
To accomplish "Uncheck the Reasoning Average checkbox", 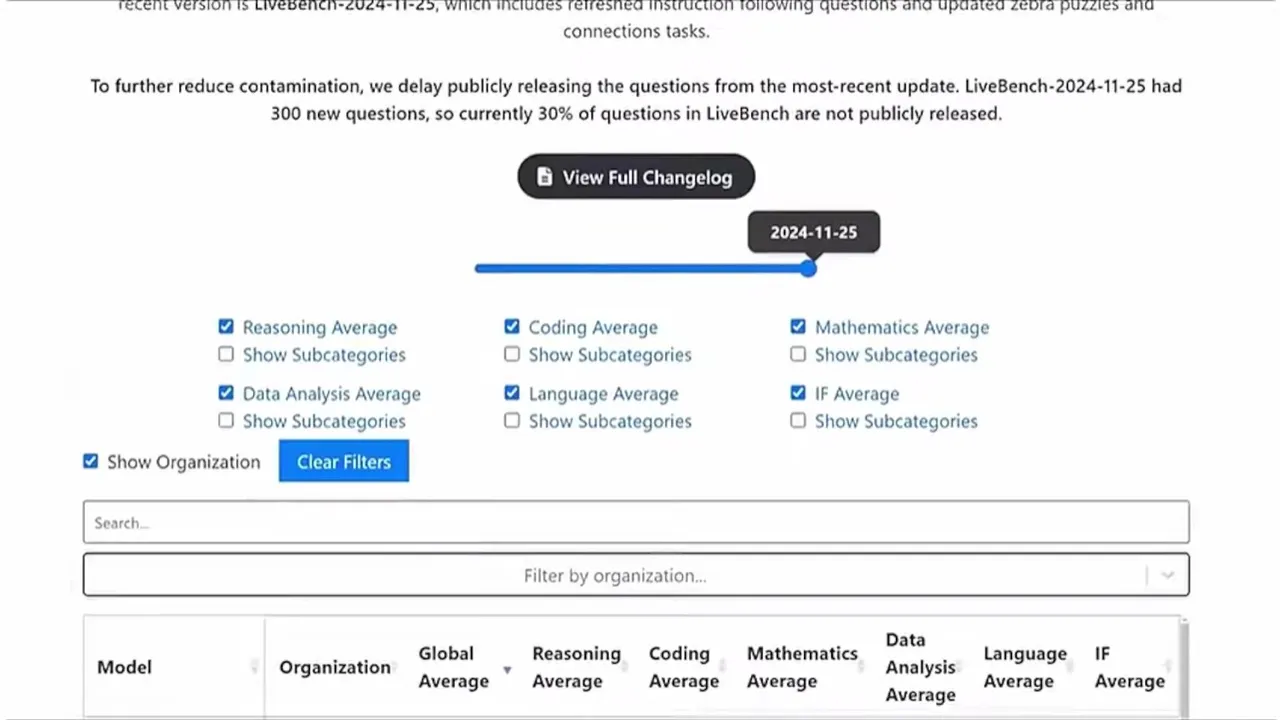I will pos(226,327).
